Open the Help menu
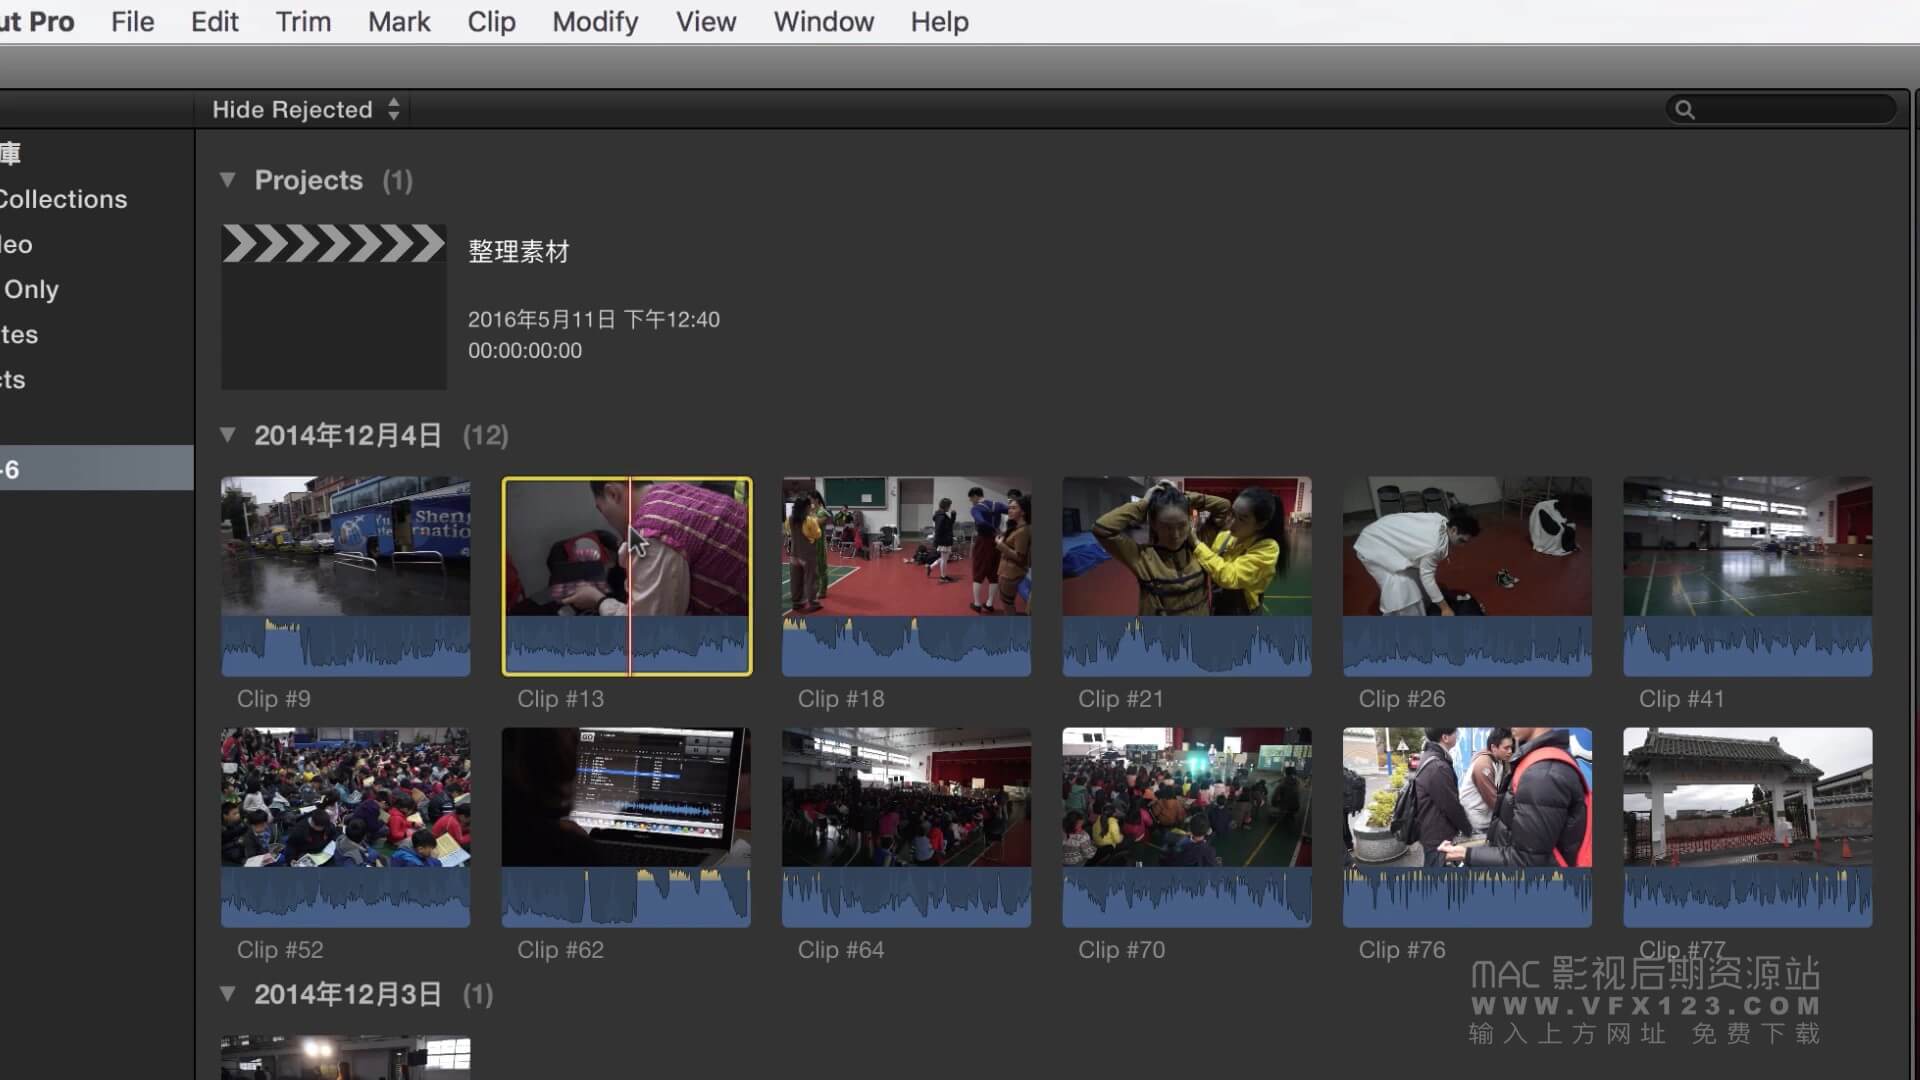 939,21
